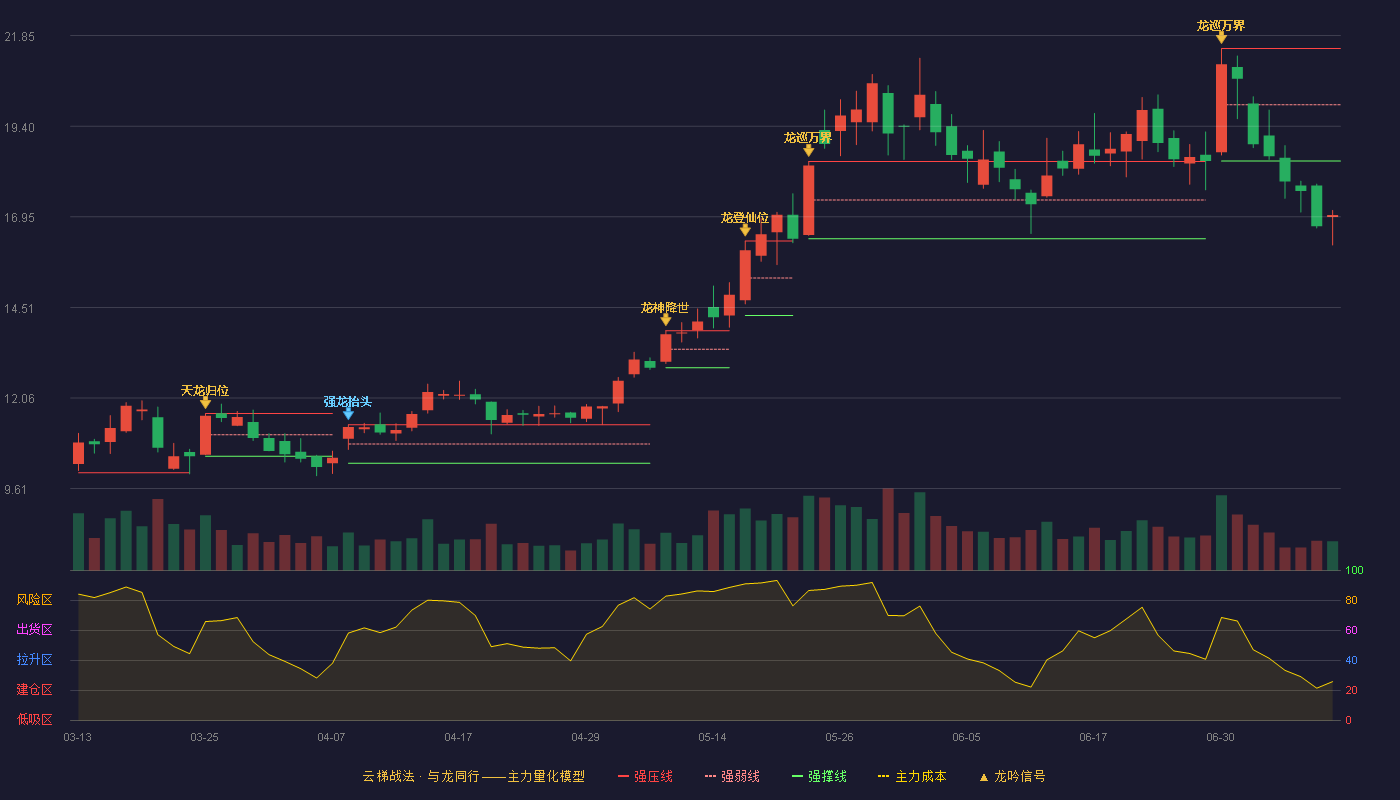Viewport: 1400px width, 800px height.
Task: Click the 05-14 date label
Action: (x=712, y=737)
